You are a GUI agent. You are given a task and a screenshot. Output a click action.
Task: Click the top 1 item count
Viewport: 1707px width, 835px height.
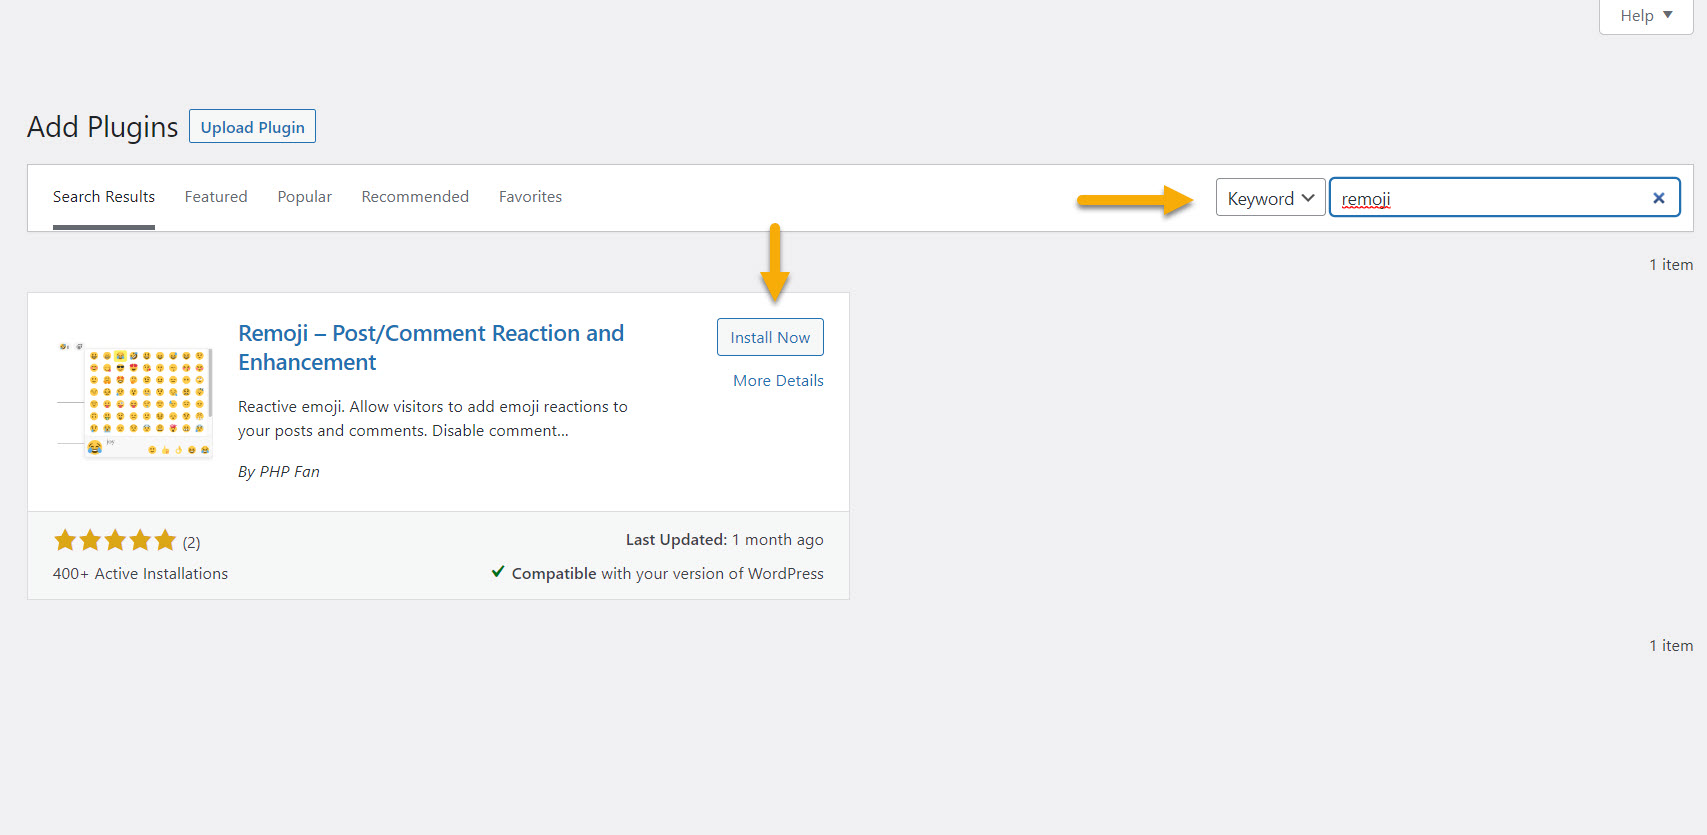[x=1671, y=265]
